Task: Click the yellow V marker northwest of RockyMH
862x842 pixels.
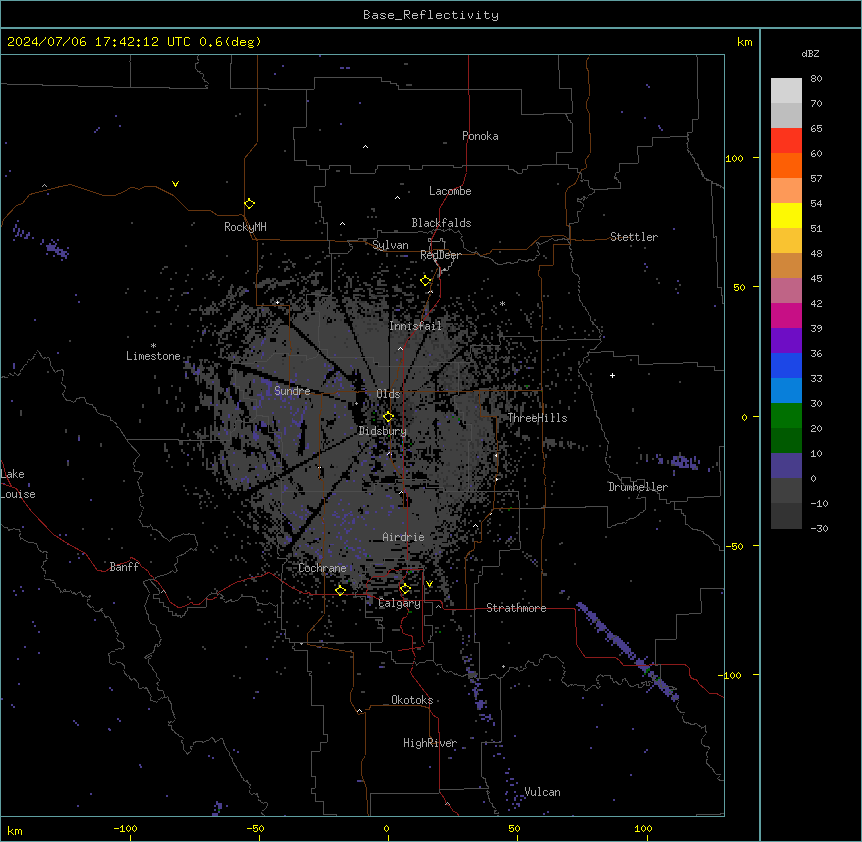Action: (x=175, y=184)
